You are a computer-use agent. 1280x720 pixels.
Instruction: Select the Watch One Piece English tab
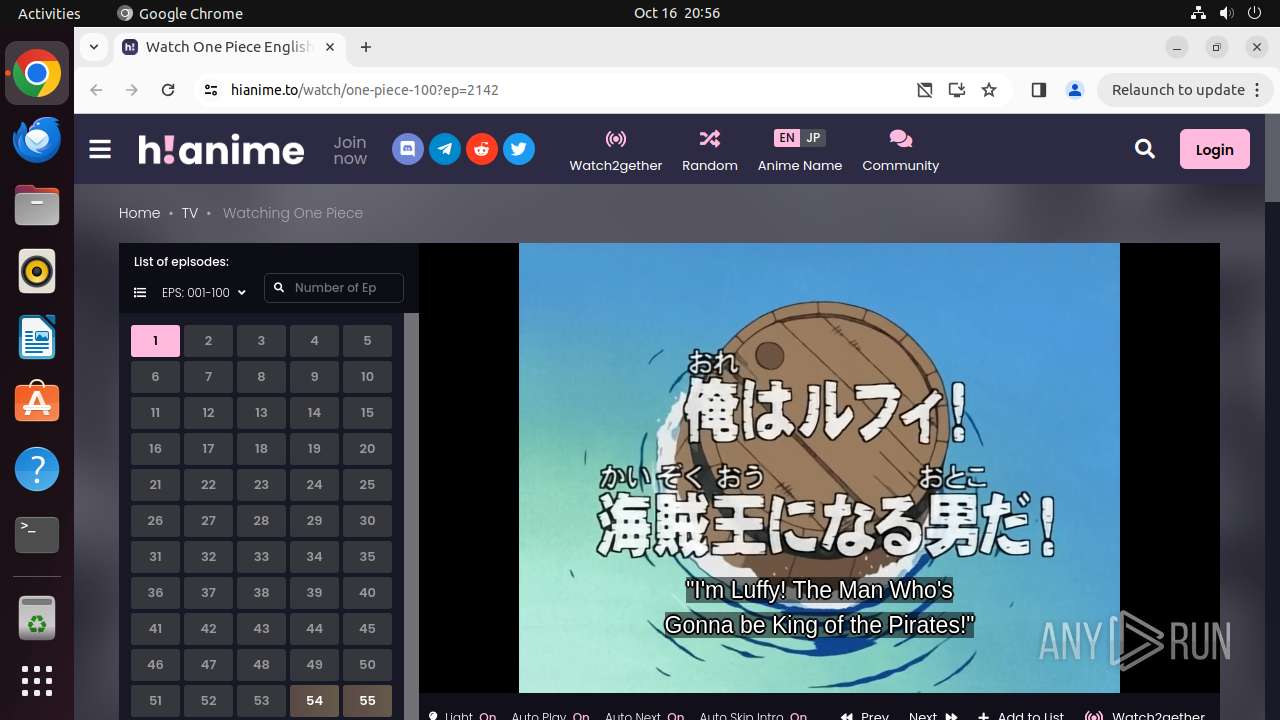point(230,47)
